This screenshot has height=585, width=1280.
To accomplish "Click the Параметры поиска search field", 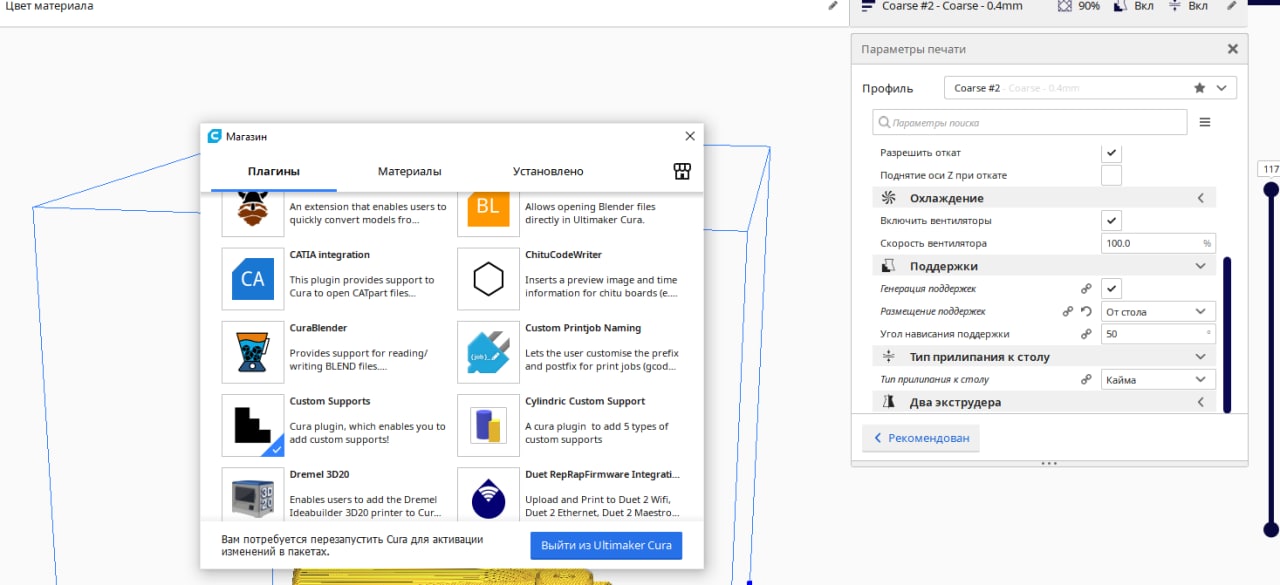I will (1029, 122).
